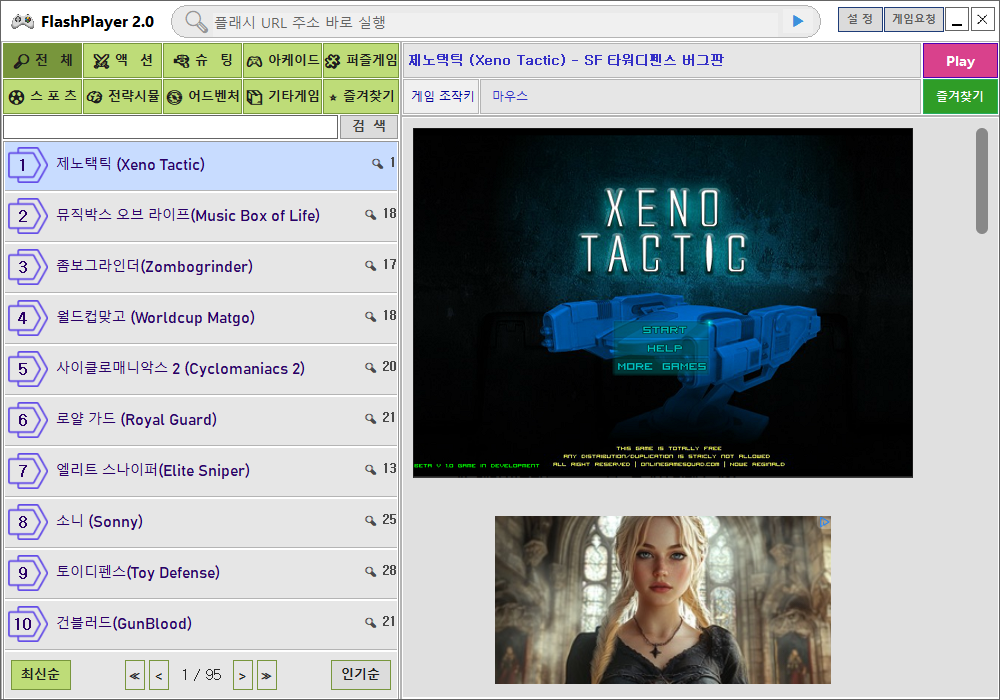
Task: Select the 전략시뮬 strategy category
Action: pos(122,96)
